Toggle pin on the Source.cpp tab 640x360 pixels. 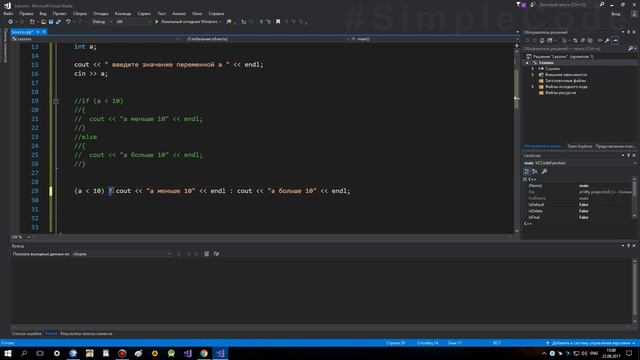pos(38,32)
